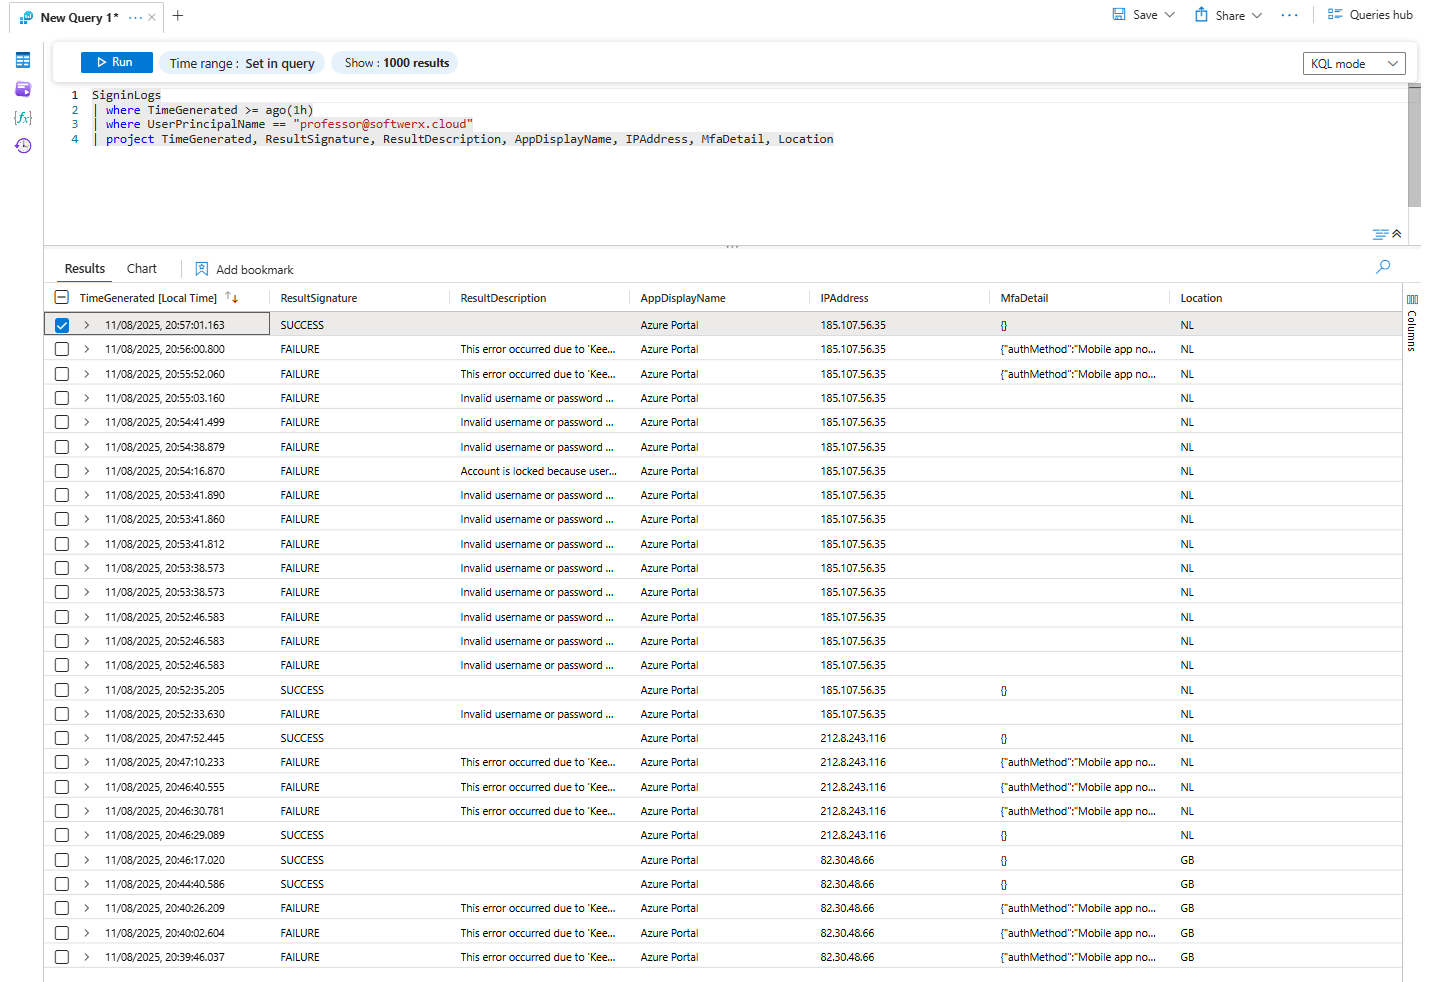The height and width of the screenshot is (982, 1431).
Task: Expand the 20:40:26.209 row details
Action: point(87,908)
